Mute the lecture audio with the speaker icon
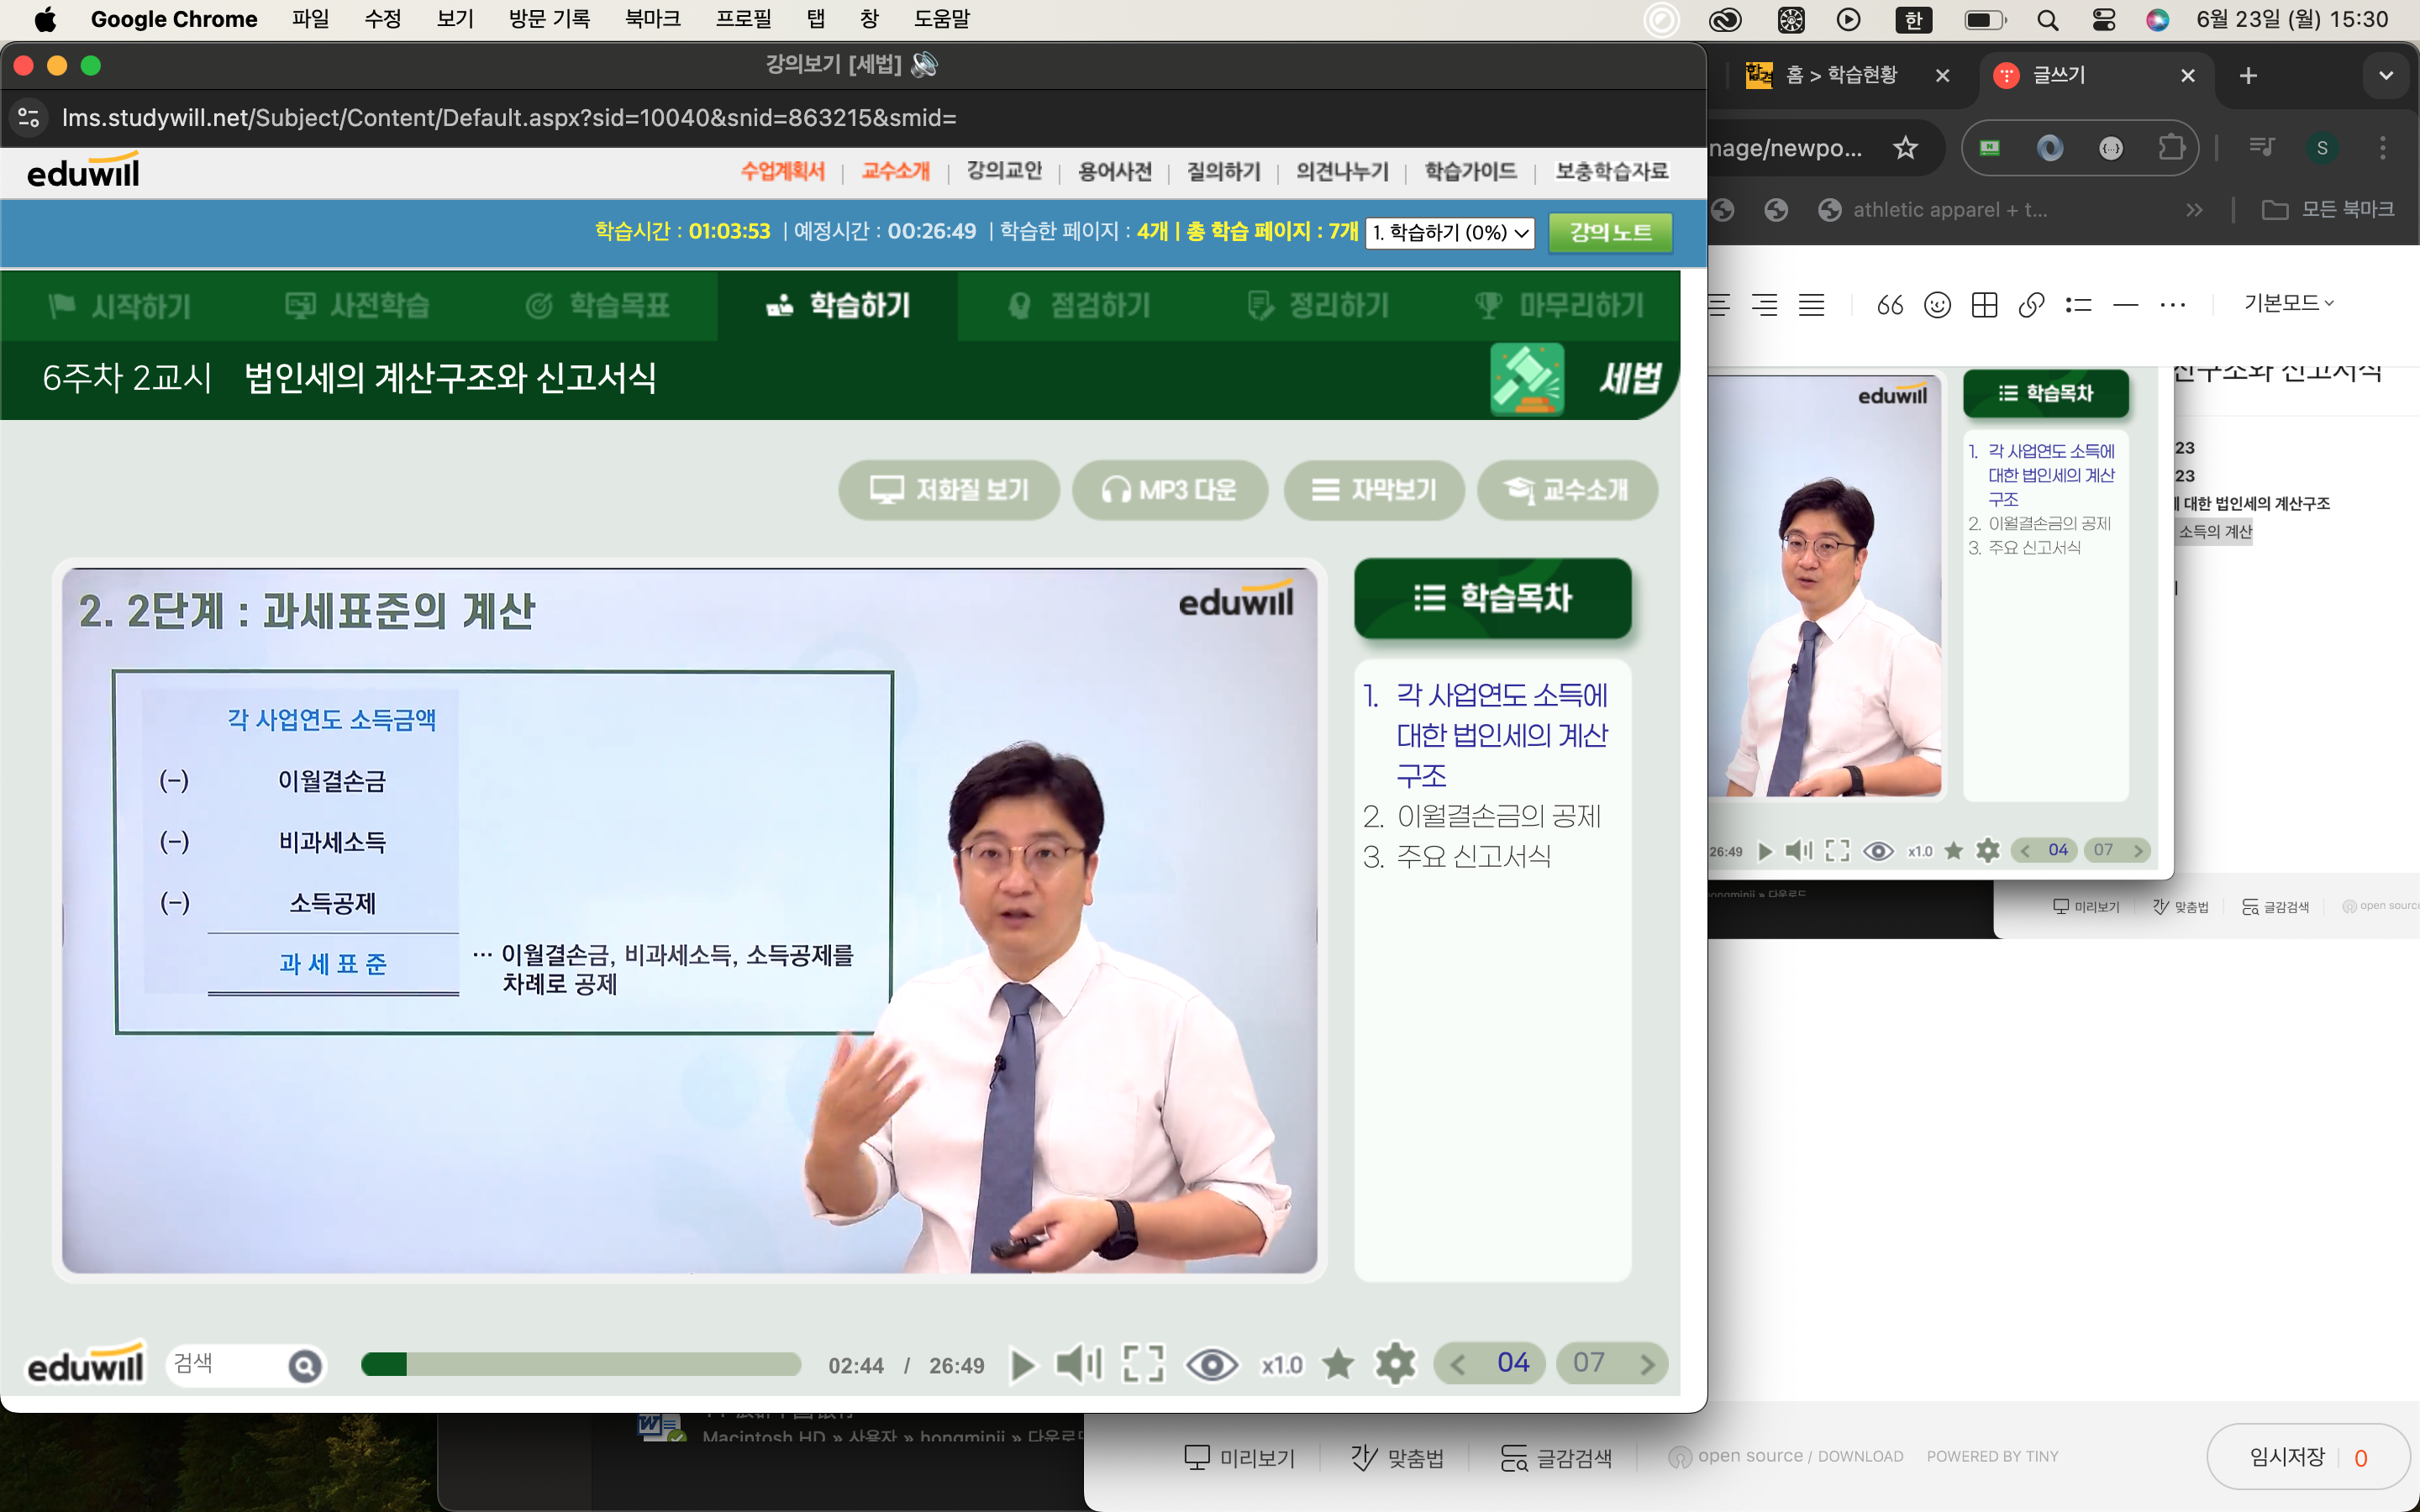2420x1512 pixels. (x=1078, y=1365)
